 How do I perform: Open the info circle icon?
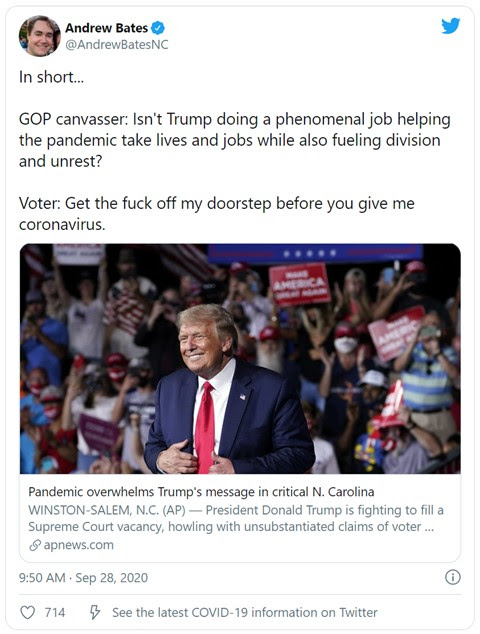coord(453,577)
